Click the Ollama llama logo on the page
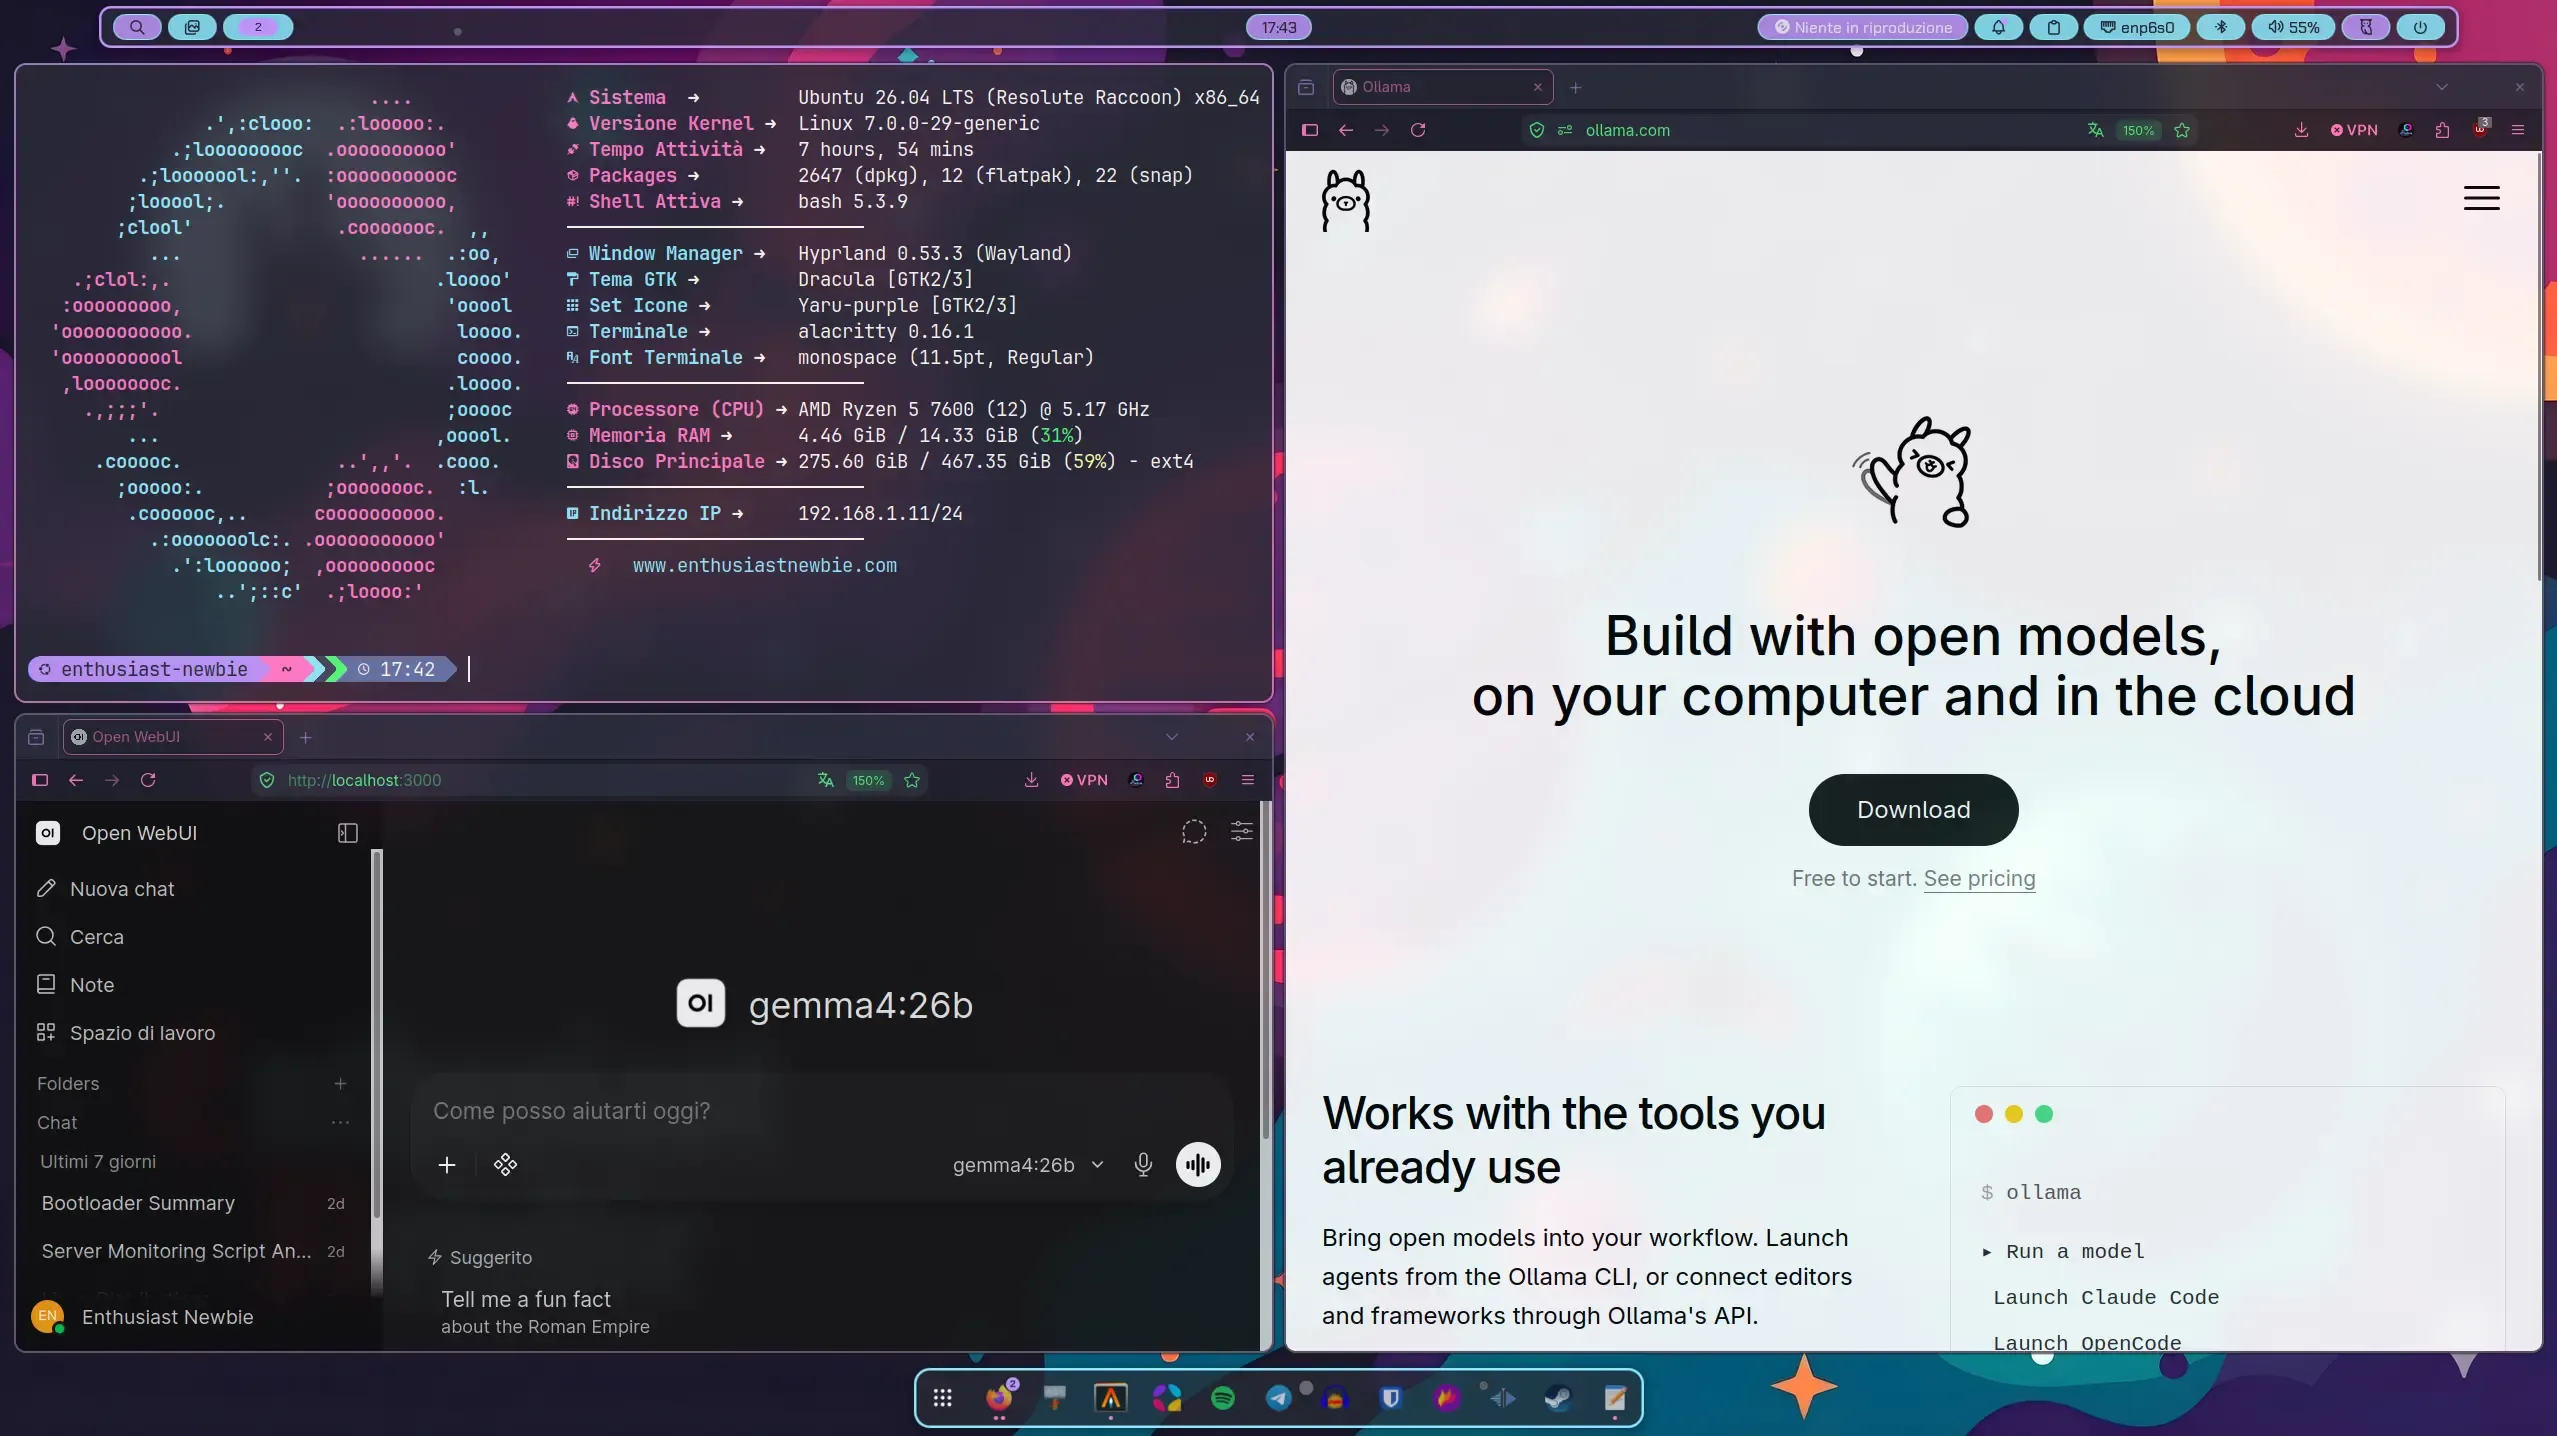The width and height of the screenshot is (2557, 1436). (x=1346, y=200)
